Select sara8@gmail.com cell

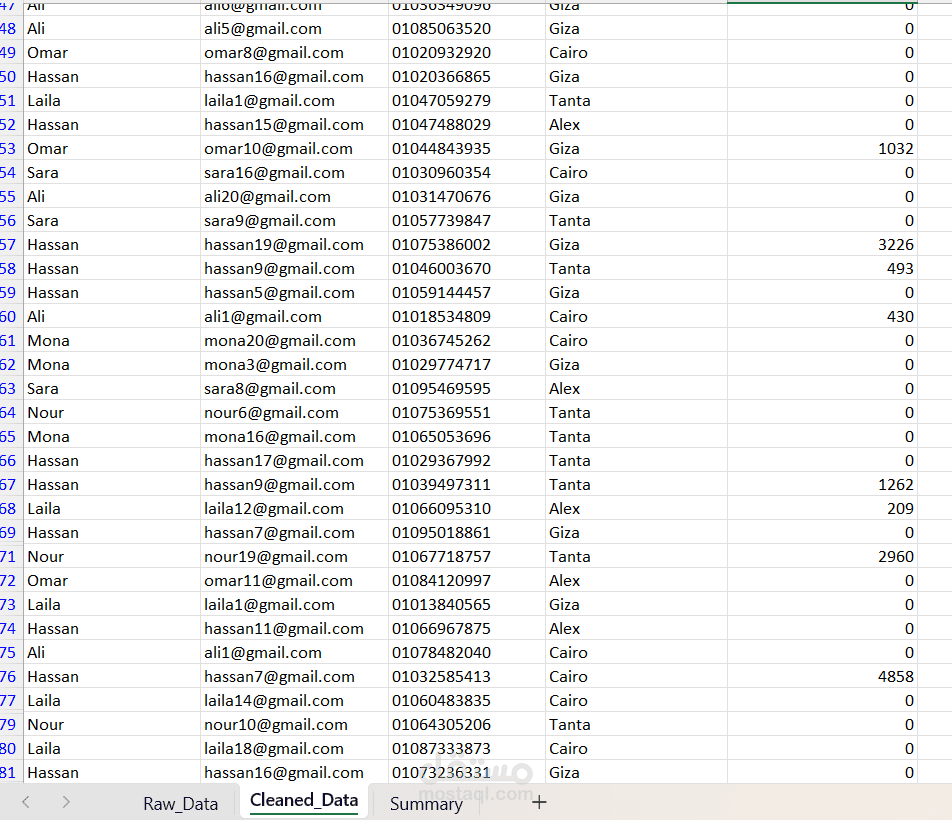tap(294, 388)
